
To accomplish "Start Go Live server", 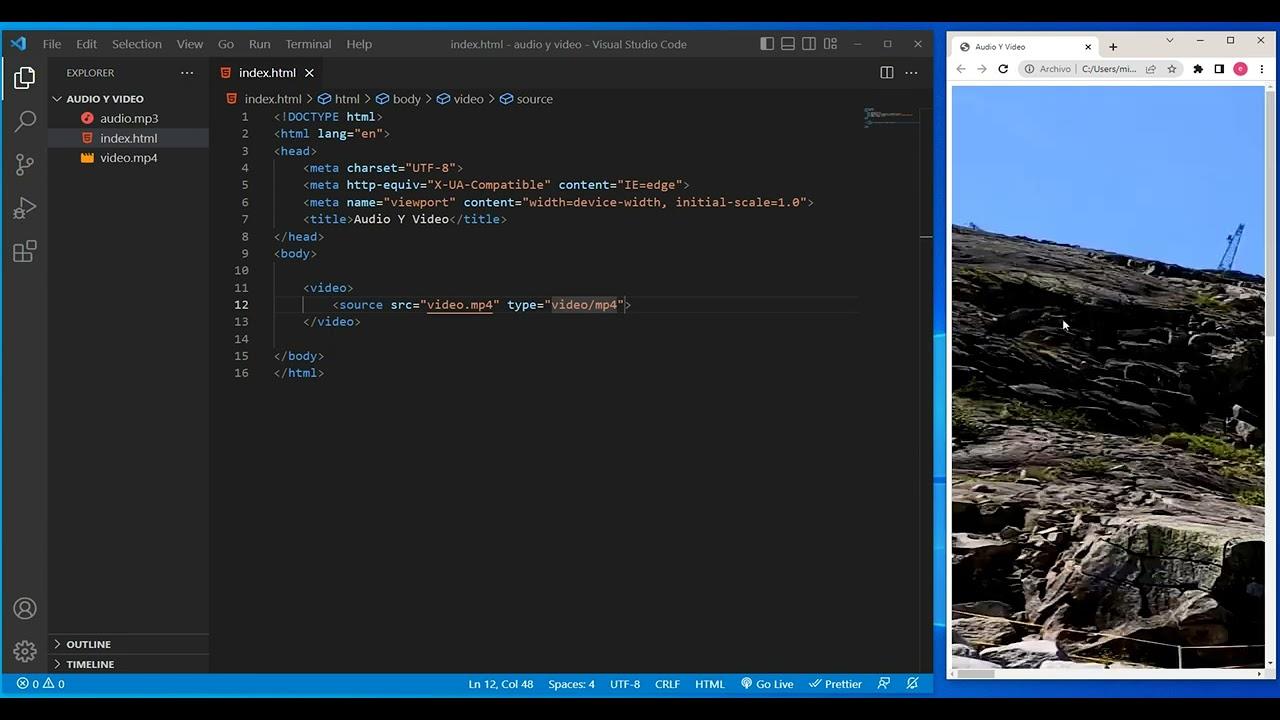I will (x=767, y=684).
